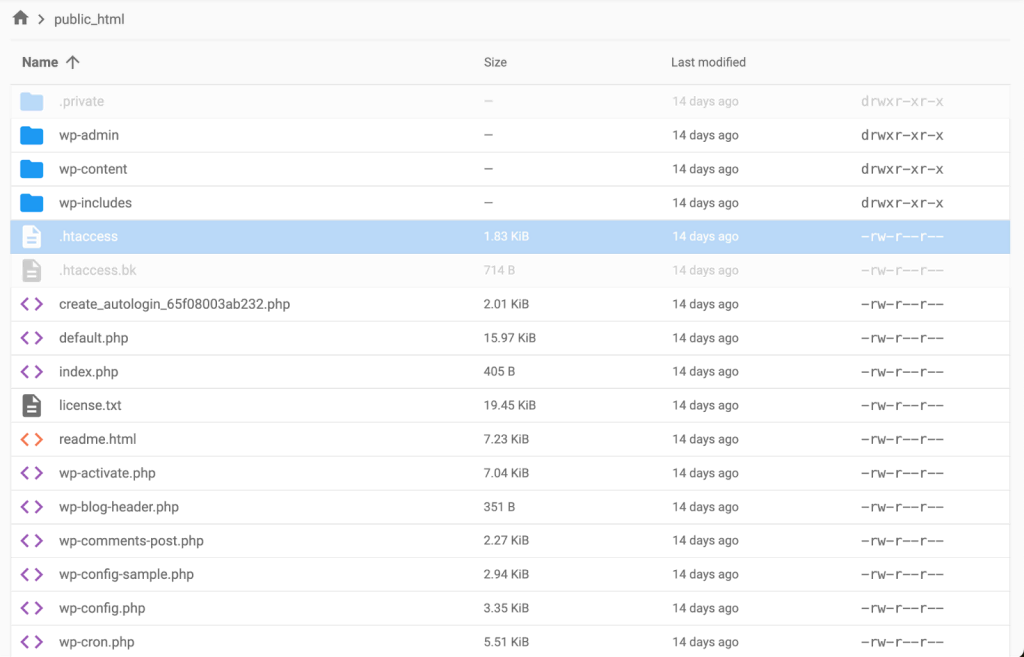Open the public_html breadcrumb entry
Viewport: 1024px width, 657px height.
(x=88, y=18)
